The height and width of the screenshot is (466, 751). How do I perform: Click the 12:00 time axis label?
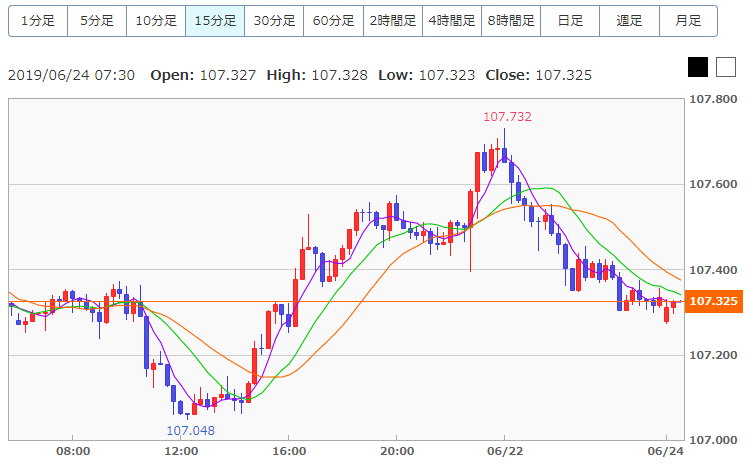coord(181,452)
